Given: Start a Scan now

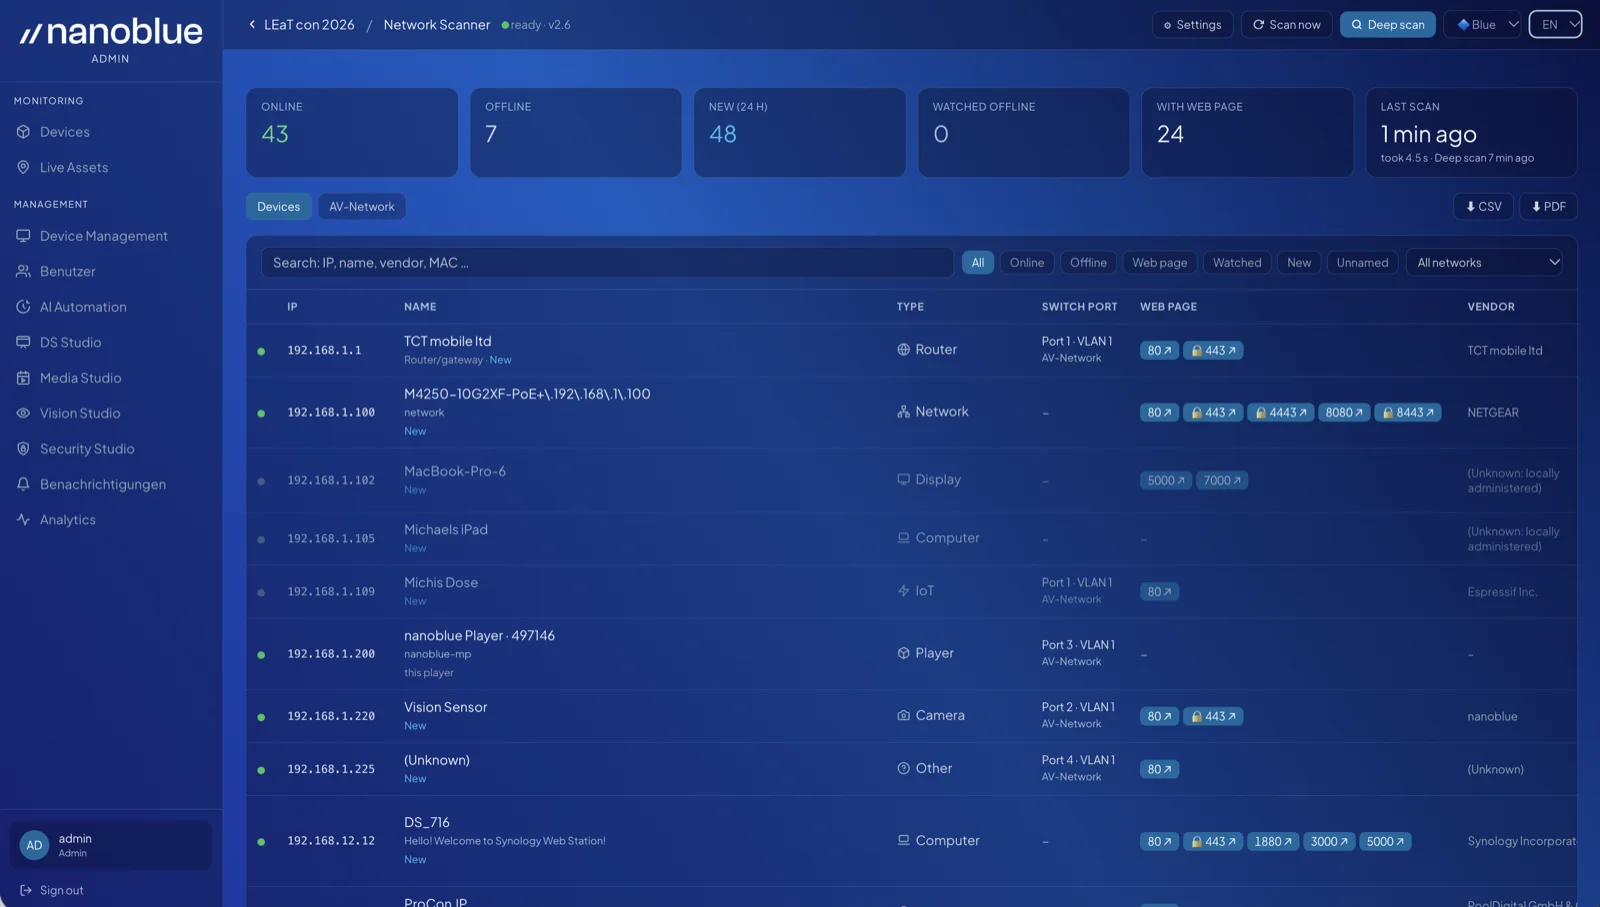Looking at the screenshot, I should [1286, 25].
